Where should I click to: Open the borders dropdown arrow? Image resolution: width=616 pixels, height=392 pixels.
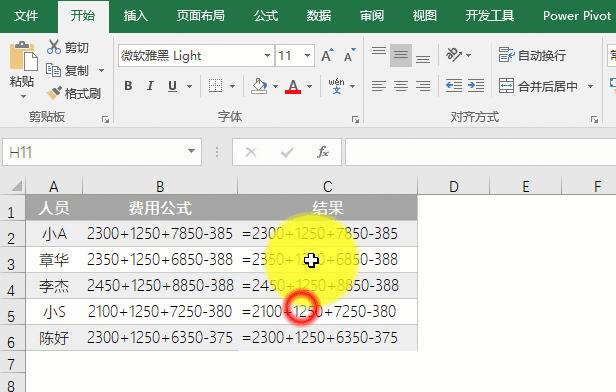(232, 86)
